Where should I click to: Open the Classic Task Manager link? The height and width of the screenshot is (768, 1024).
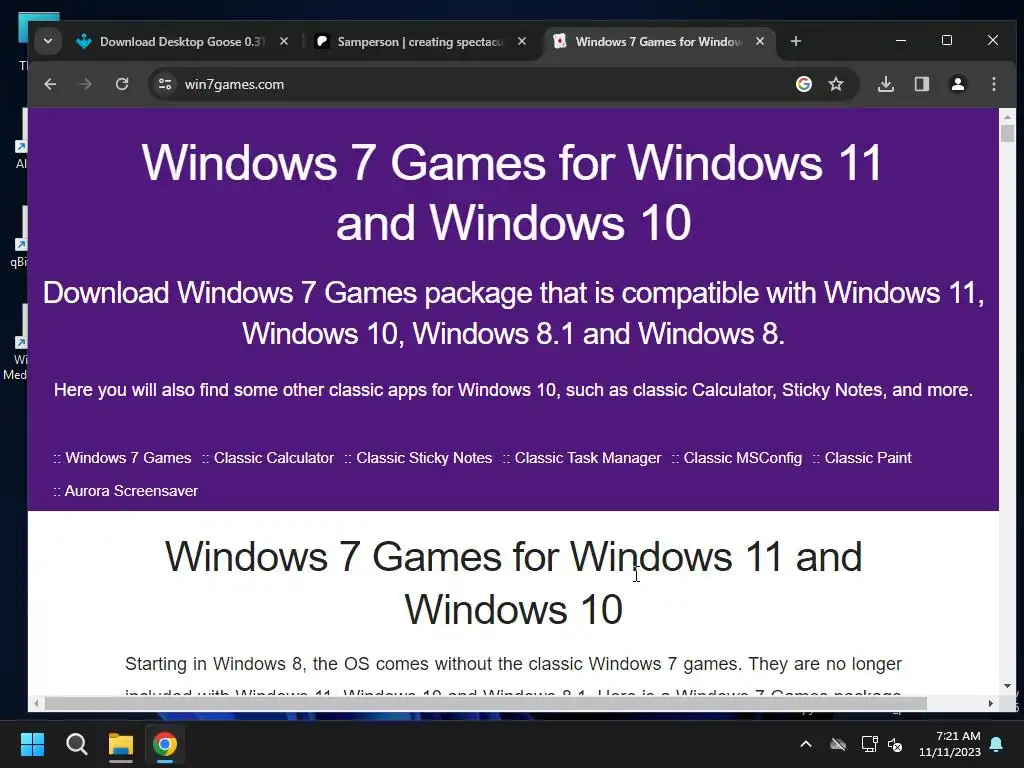coord(588,458)
